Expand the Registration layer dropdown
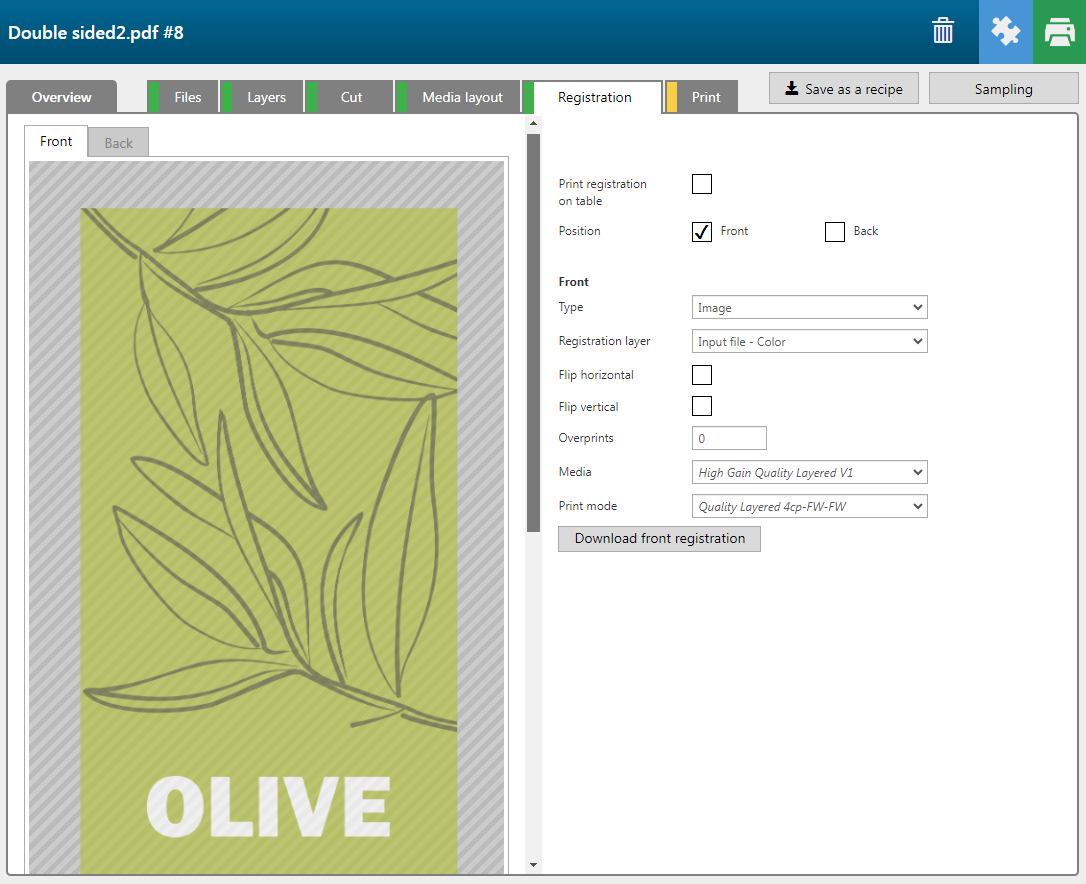The image size is (1086, 884). tap(809, 342)
